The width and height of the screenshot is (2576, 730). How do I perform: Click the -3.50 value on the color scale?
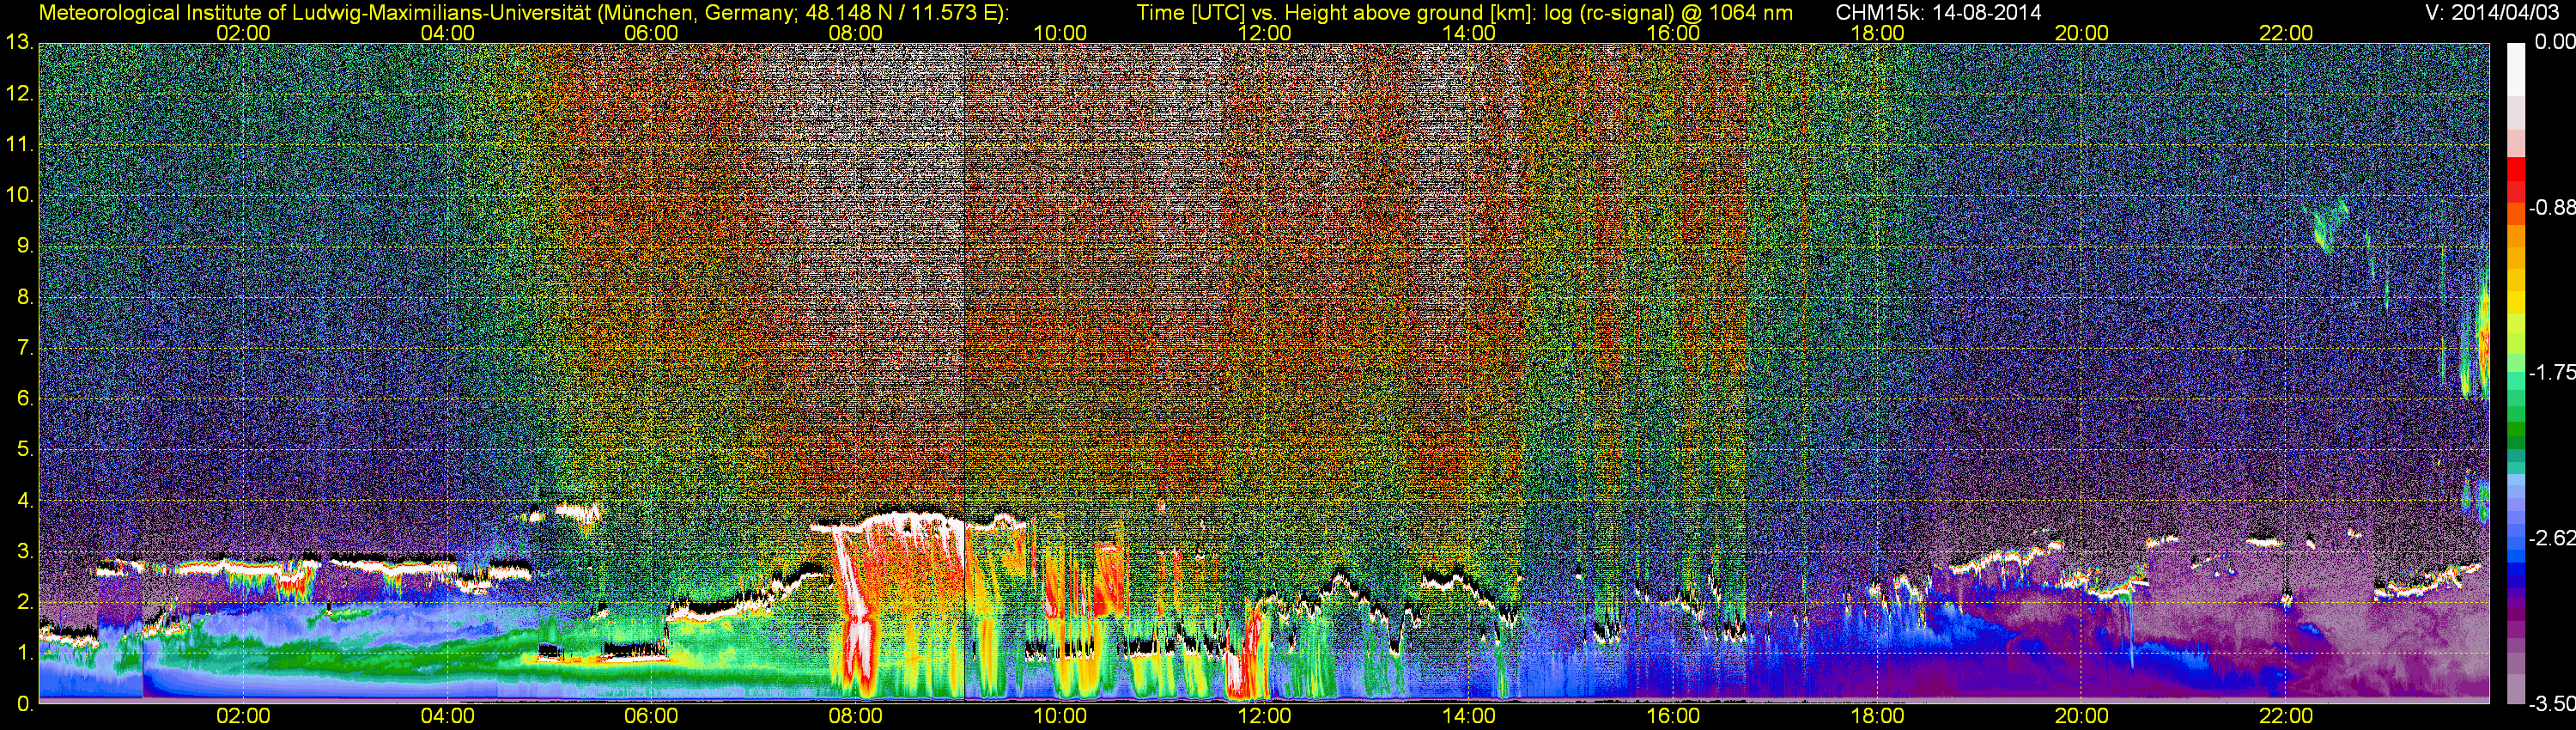[x=2551, y=704]
